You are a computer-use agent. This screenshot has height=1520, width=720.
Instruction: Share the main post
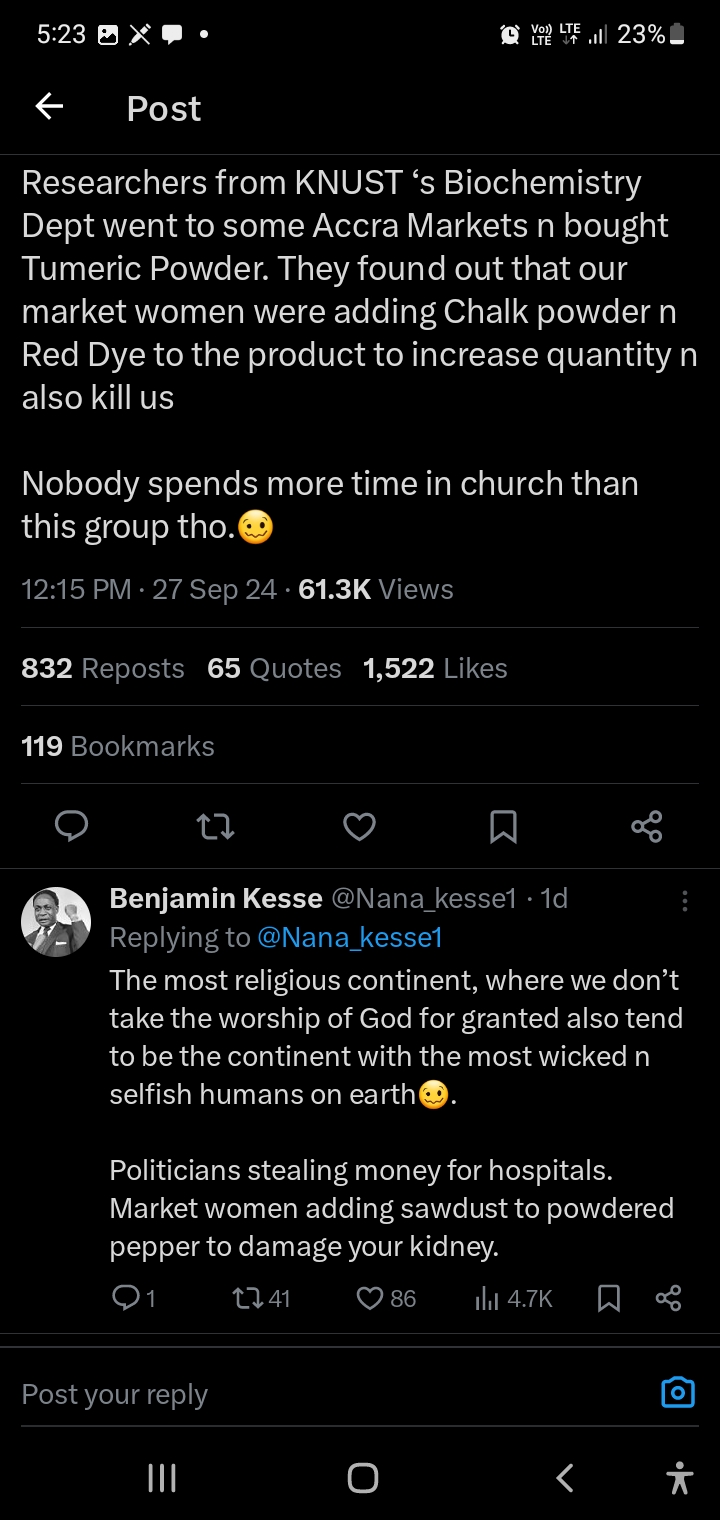(x=647, y=826)
